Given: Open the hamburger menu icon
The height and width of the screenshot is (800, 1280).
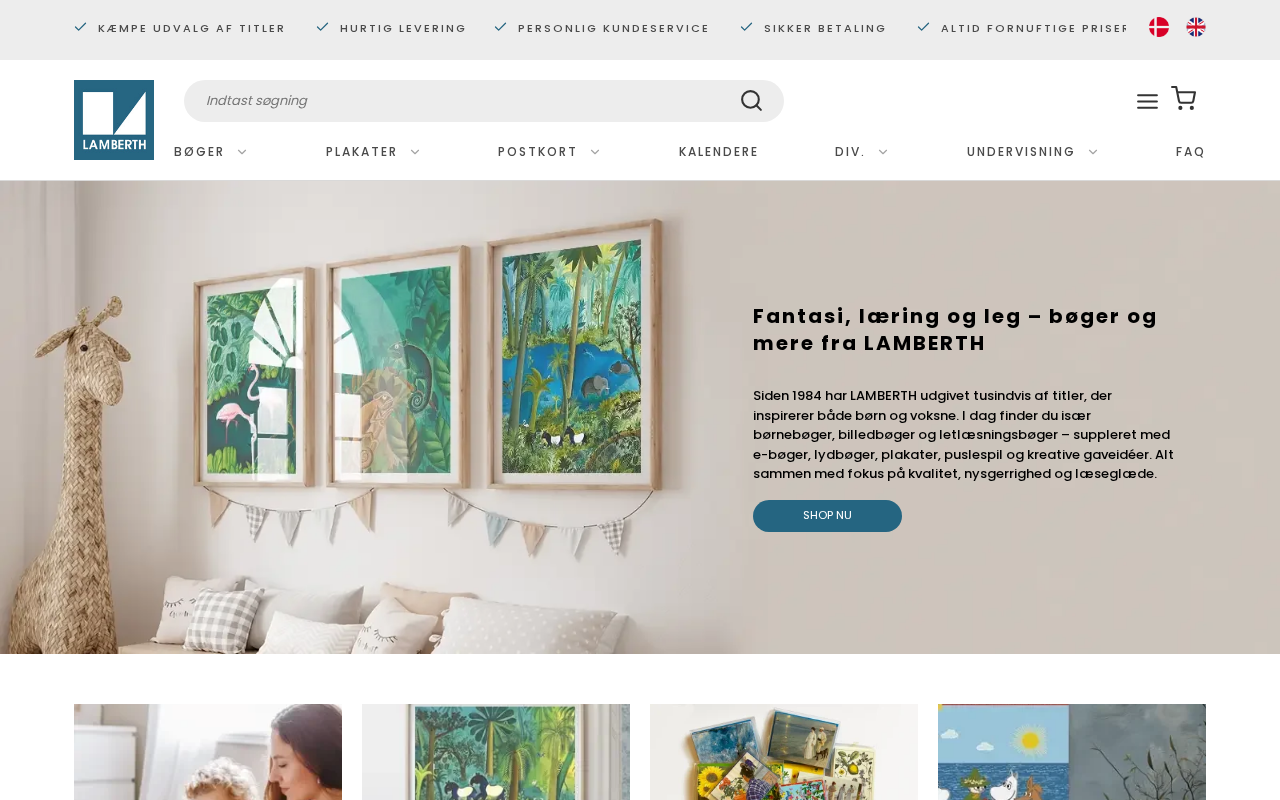Looking at the screenshot, I should coord(1147,101).
